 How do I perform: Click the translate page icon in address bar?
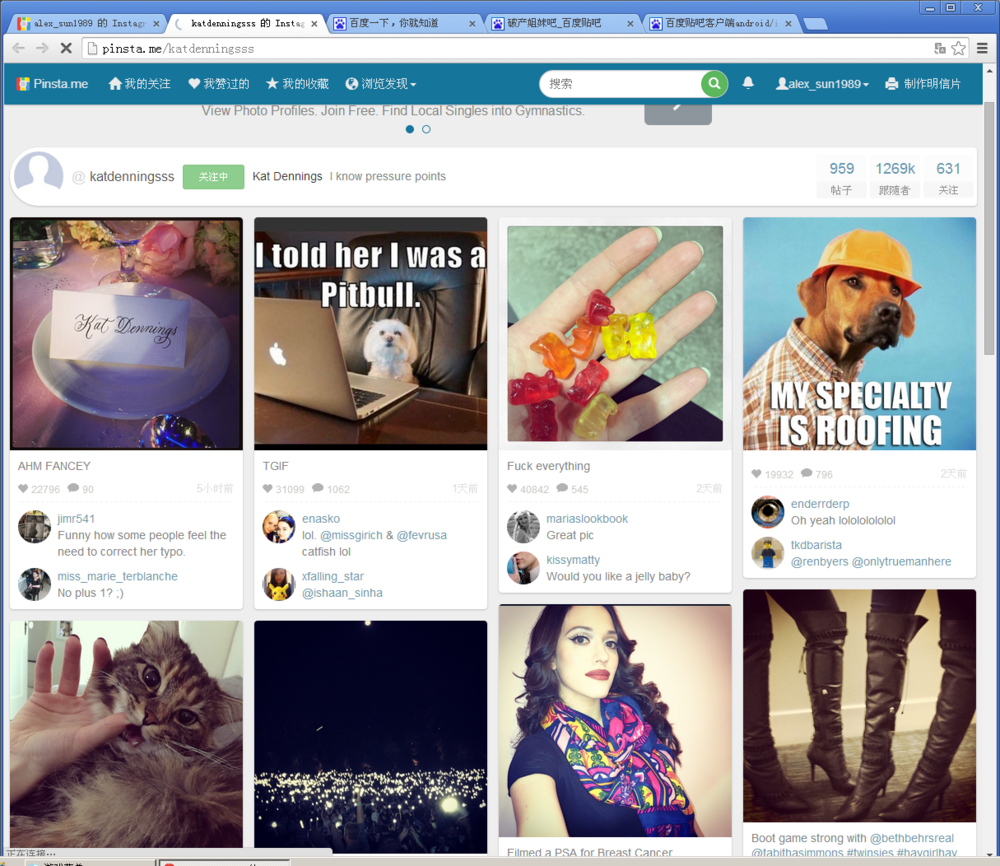tap(939, 48)
